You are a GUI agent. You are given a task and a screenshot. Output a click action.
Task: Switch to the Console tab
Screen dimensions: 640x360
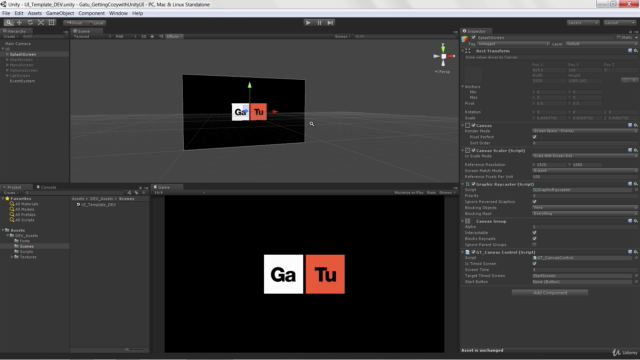coord(47,187)
